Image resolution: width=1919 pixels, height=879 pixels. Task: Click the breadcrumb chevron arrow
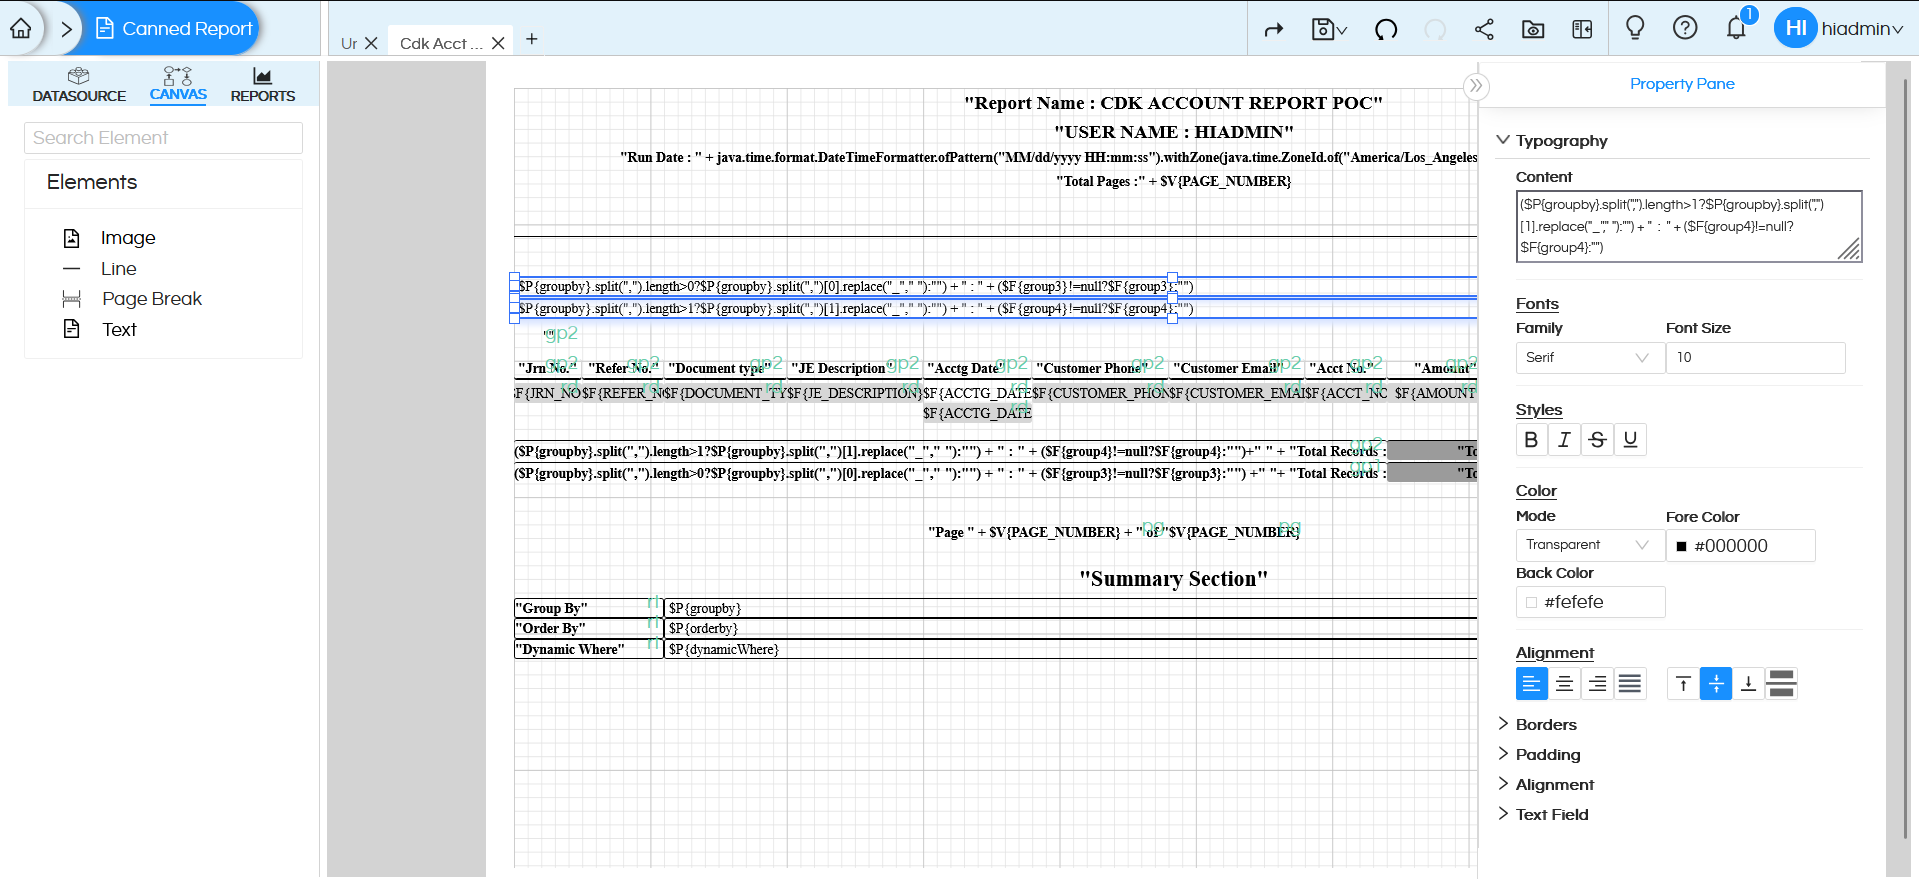[x=66, y=29]
